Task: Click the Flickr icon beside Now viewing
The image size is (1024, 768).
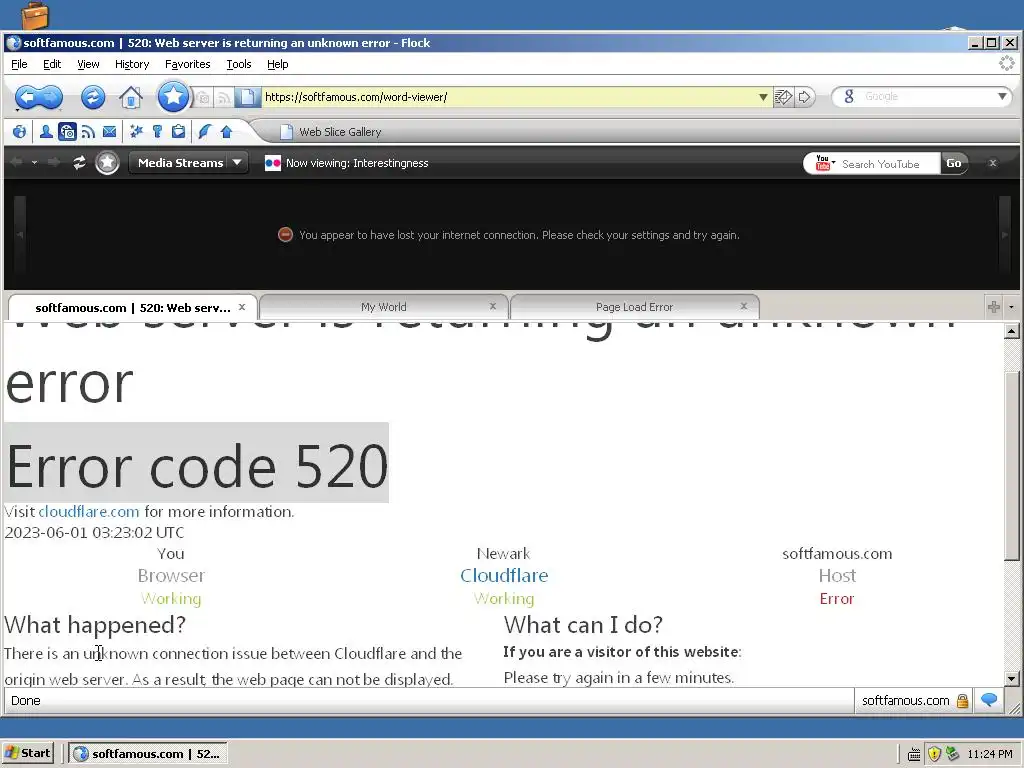Action: [x=272, y=163]
